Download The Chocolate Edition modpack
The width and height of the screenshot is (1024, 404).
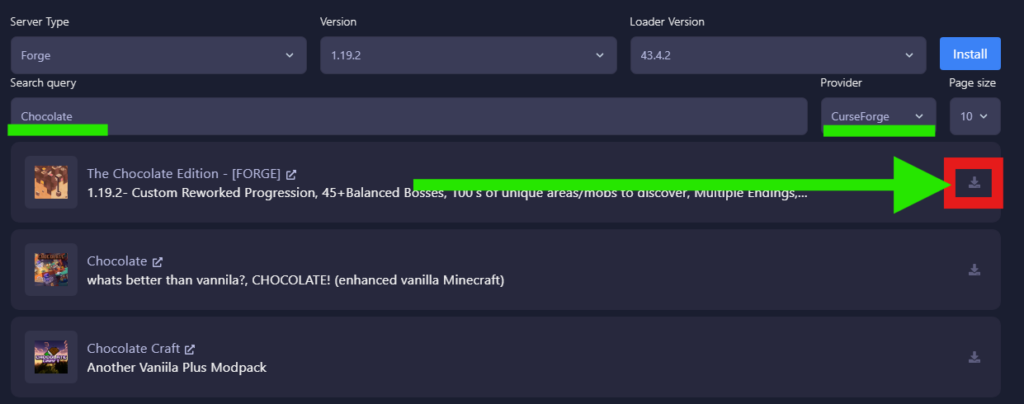coord(974,183)
